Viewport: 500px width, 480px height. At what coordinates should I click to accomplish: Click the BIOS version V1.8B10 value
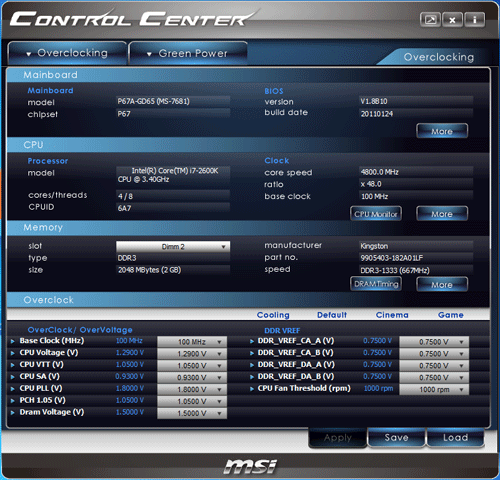(416, 101)
